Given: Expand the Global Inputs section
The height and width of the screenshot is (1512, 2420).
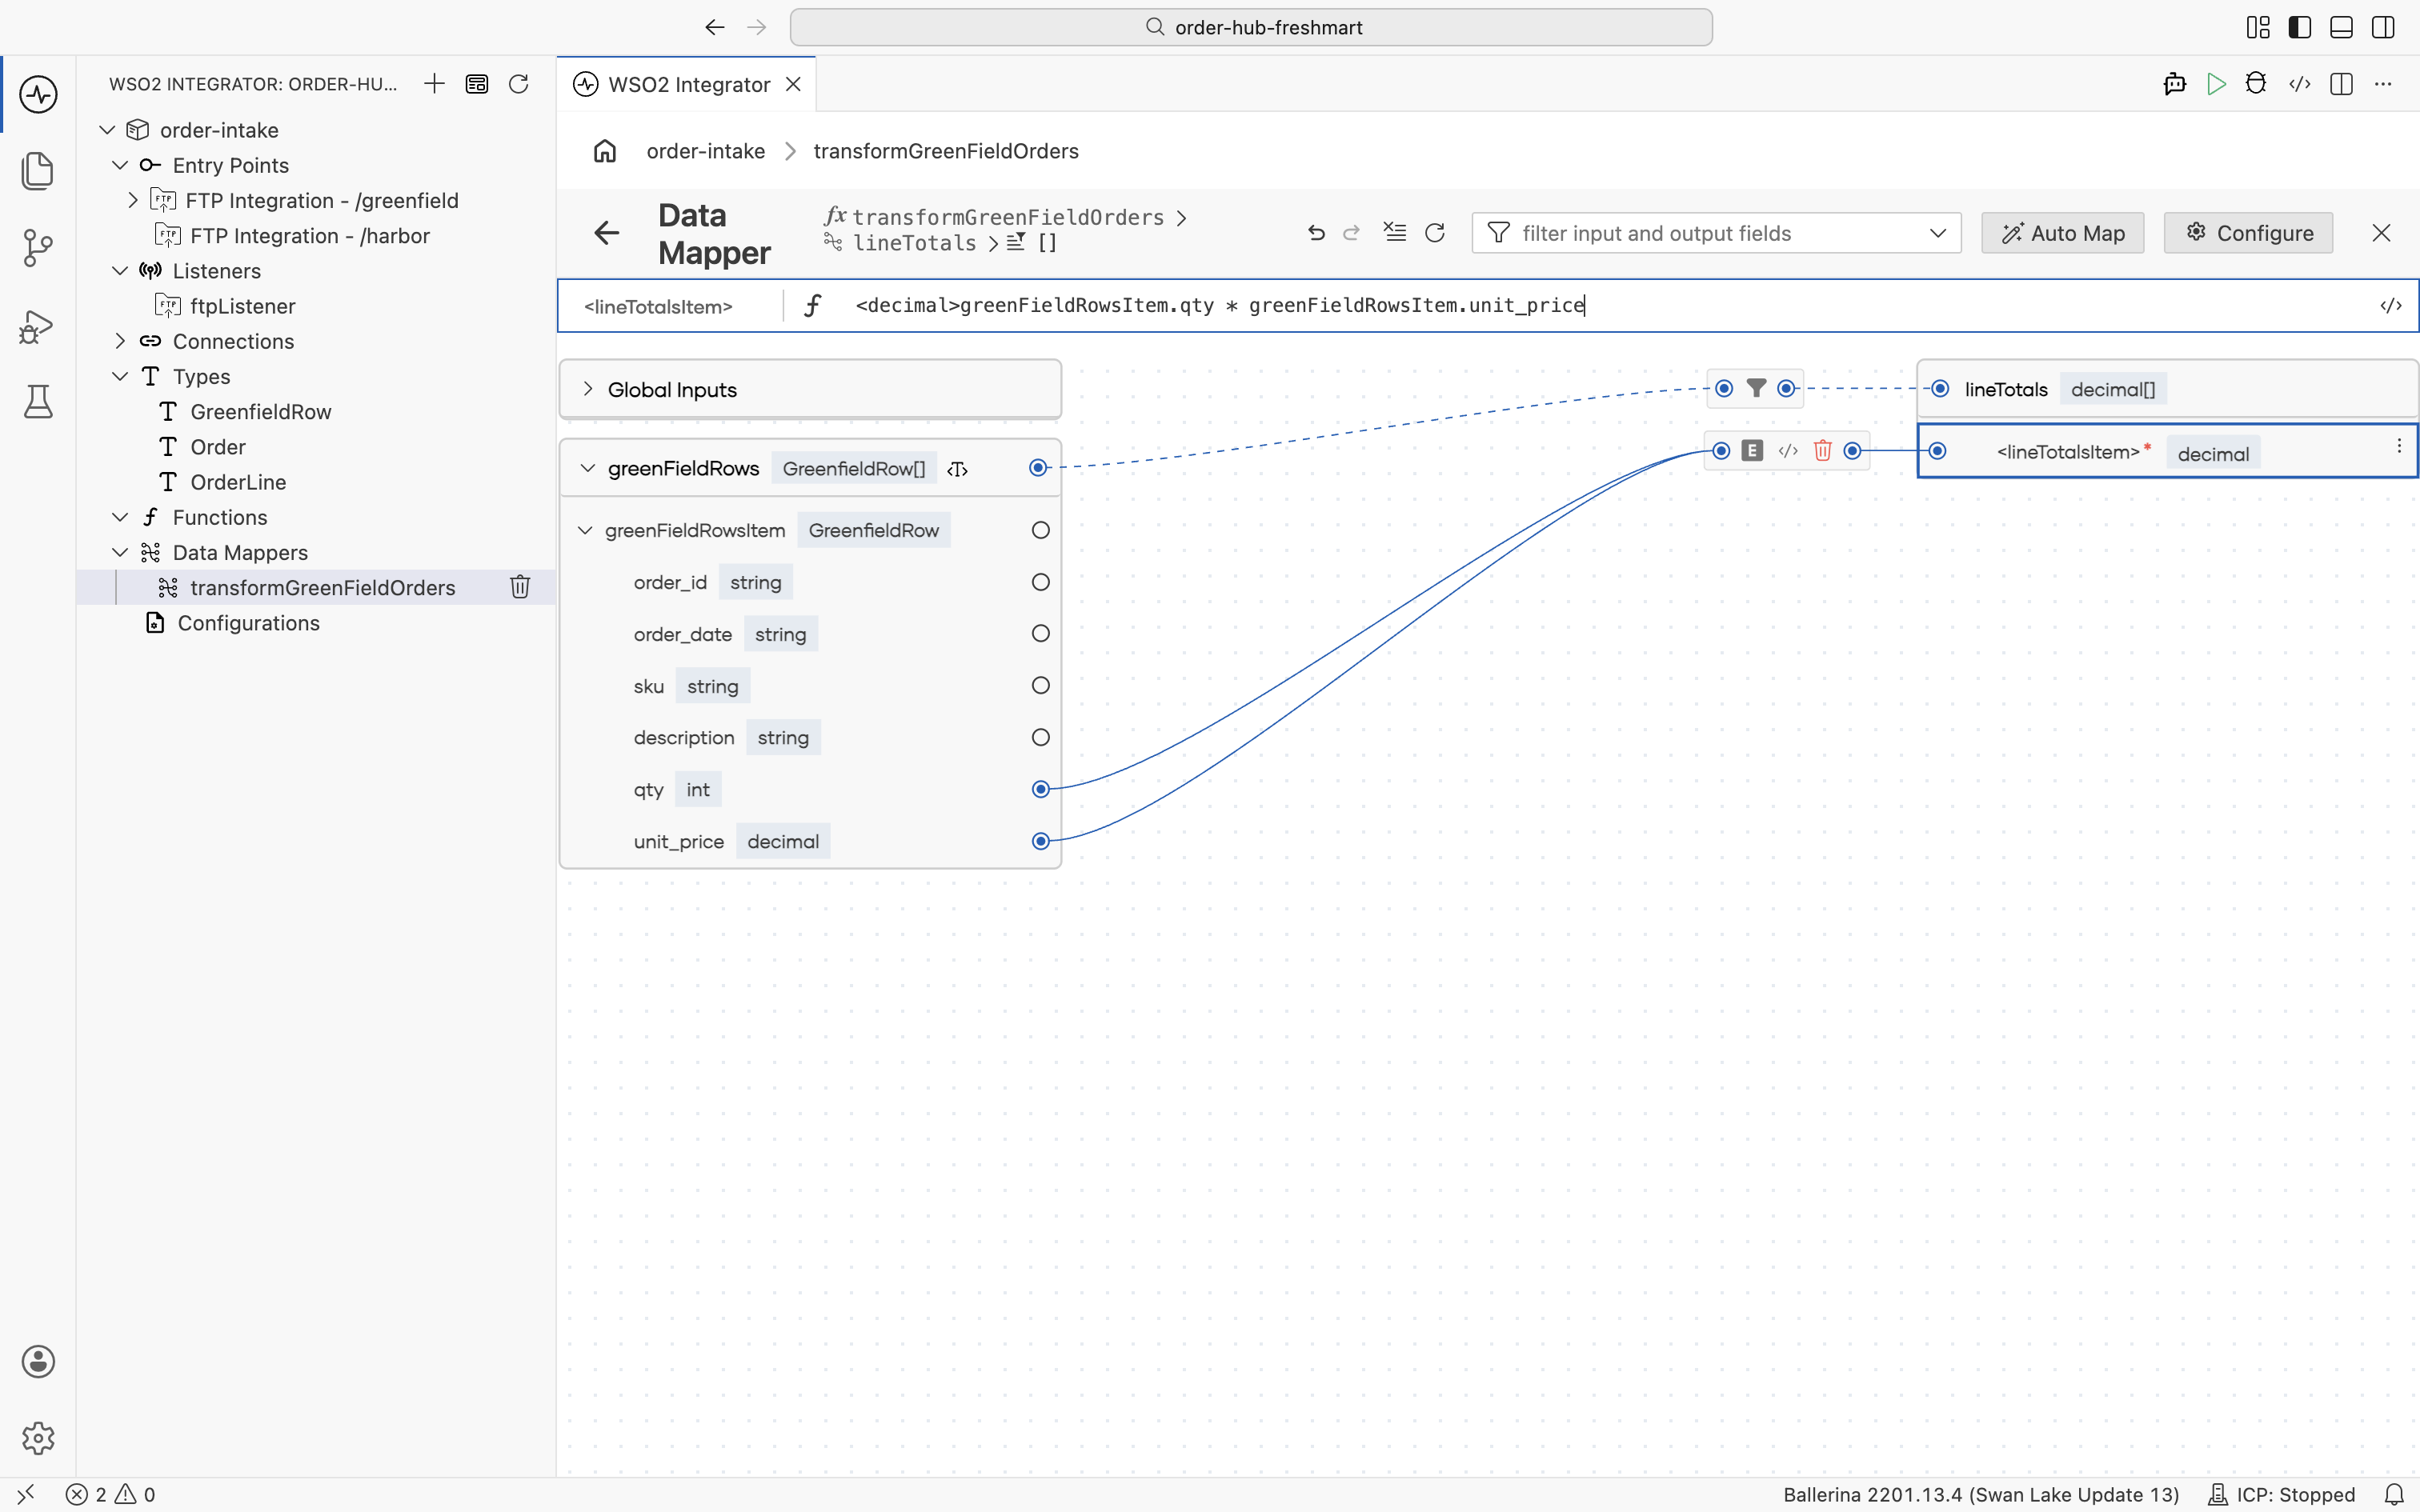Looking at the screenshot, I should [588, 389].
